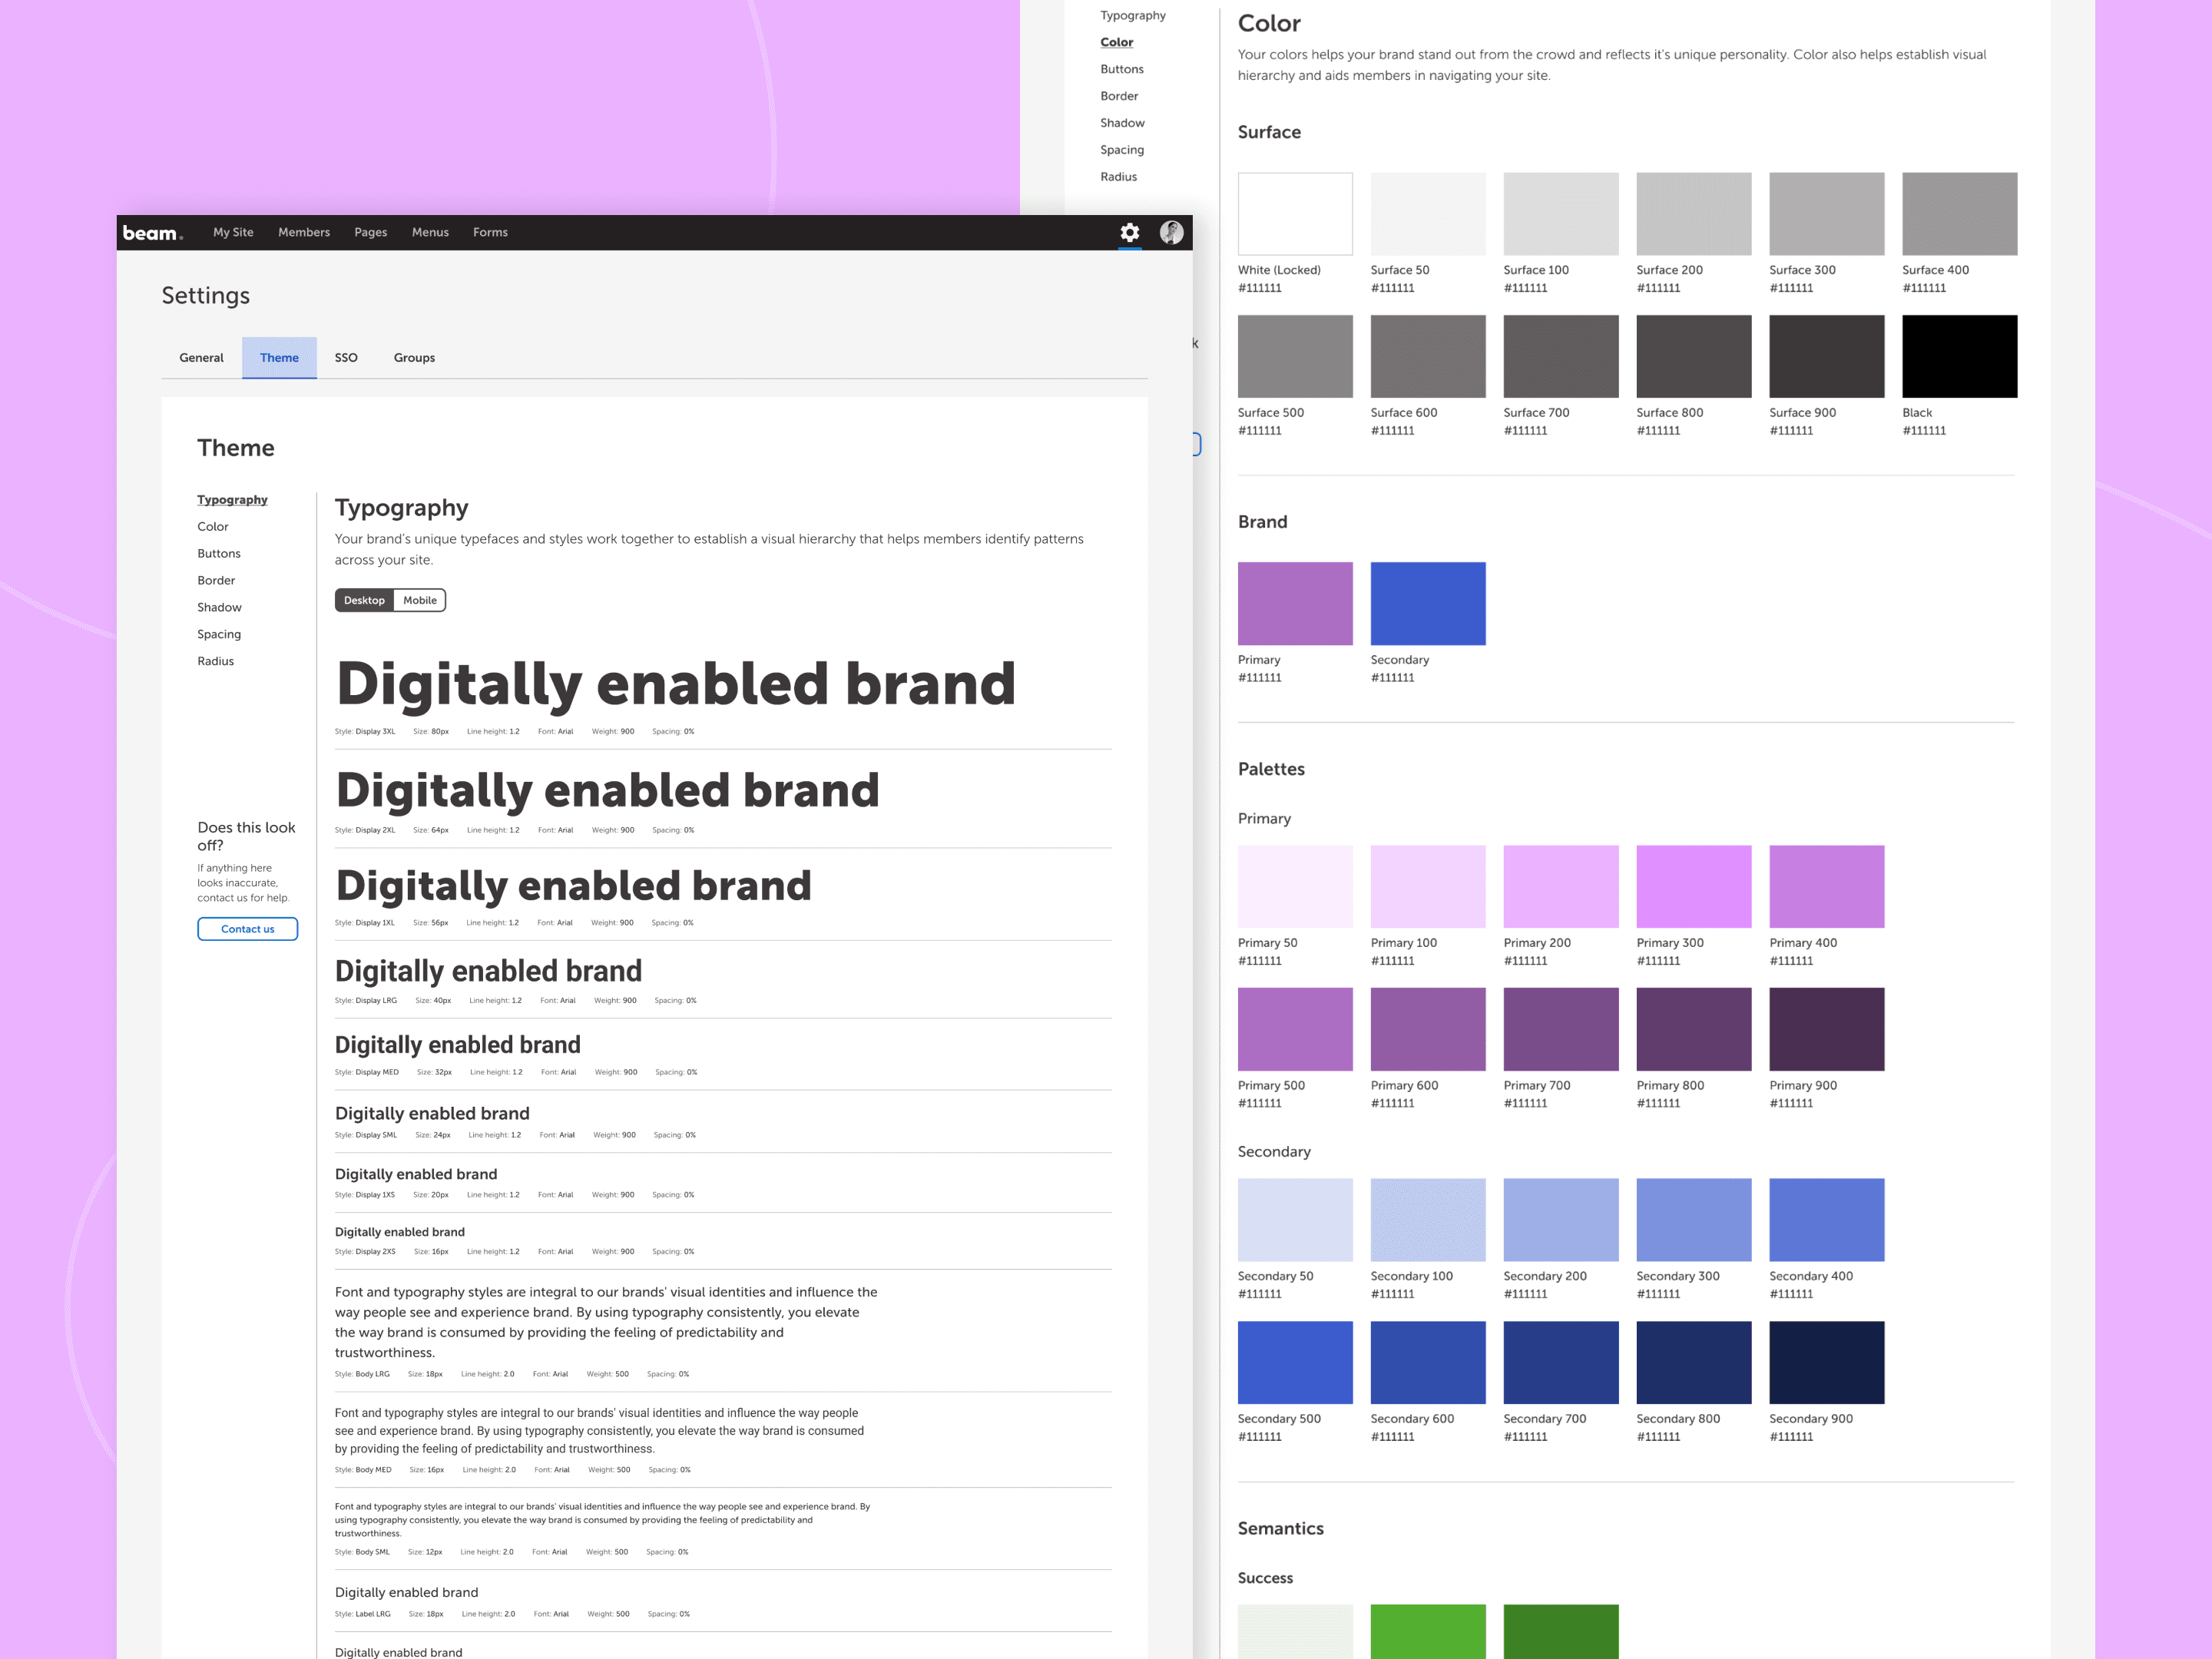Open the Theme settings tab

[x=279, y=358]
